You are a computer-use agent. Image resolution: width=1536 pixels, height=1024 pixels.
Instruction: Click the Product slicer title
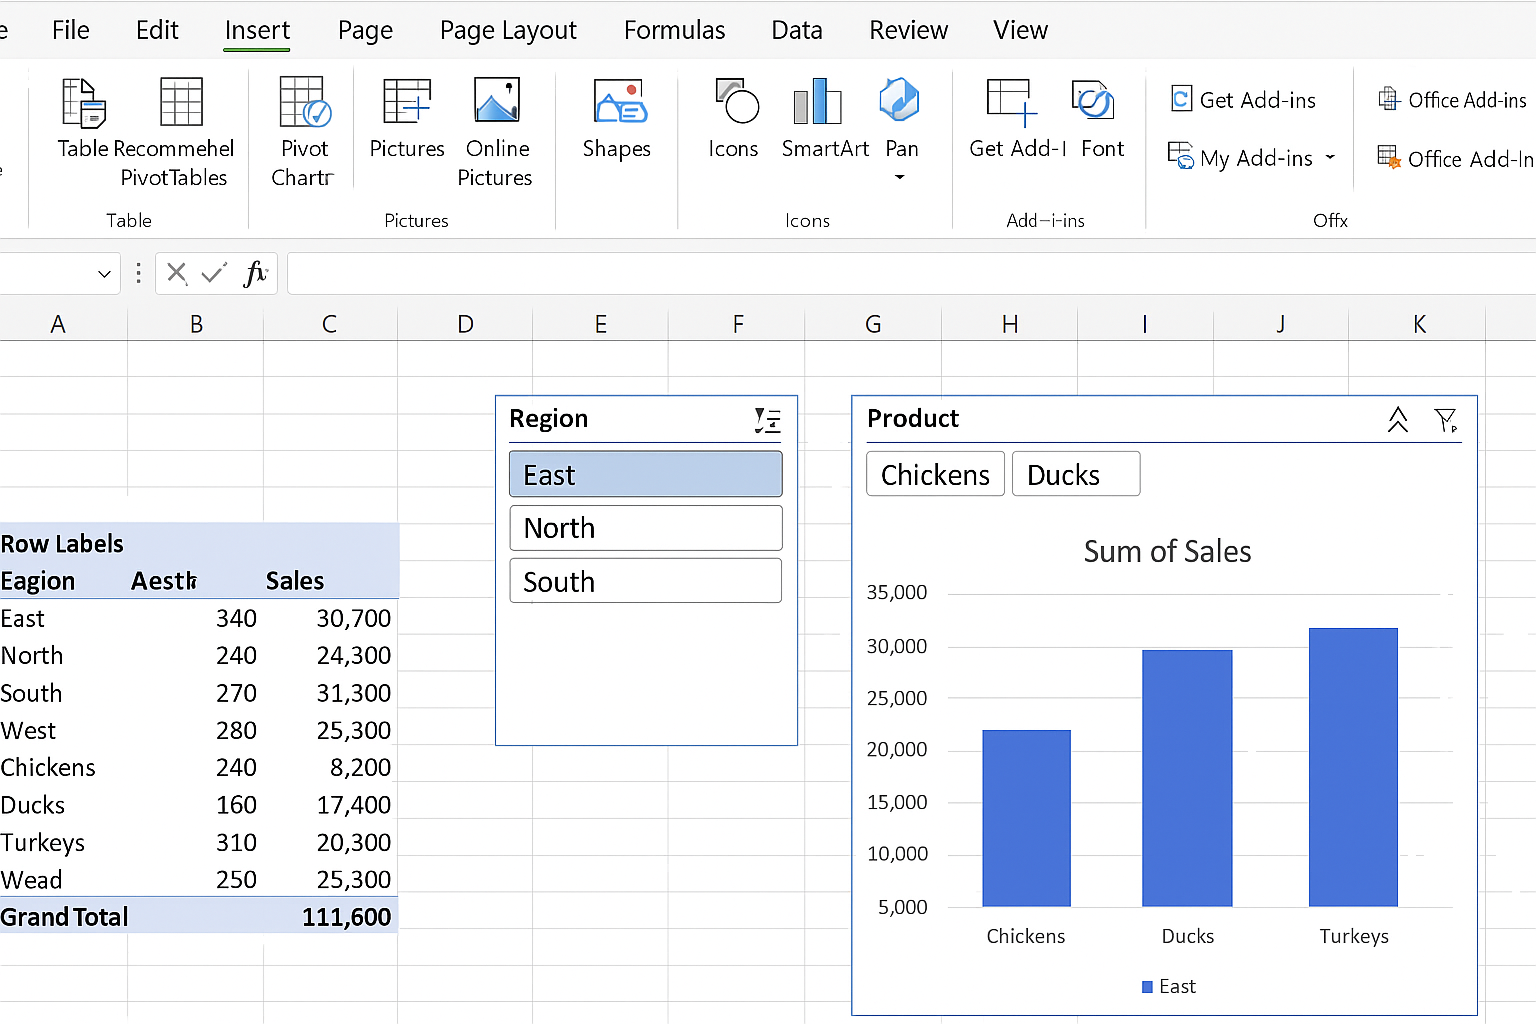(x=912, y=418)
